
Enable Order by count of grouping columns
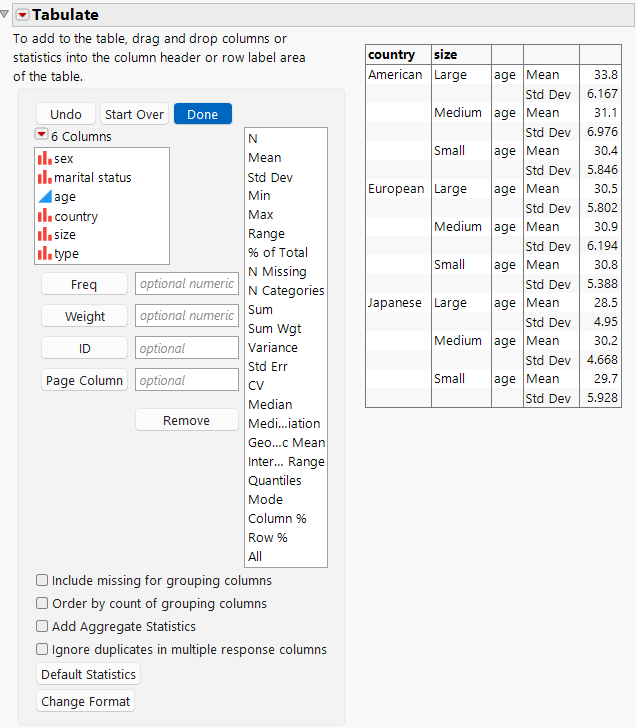tap(42, 603)
